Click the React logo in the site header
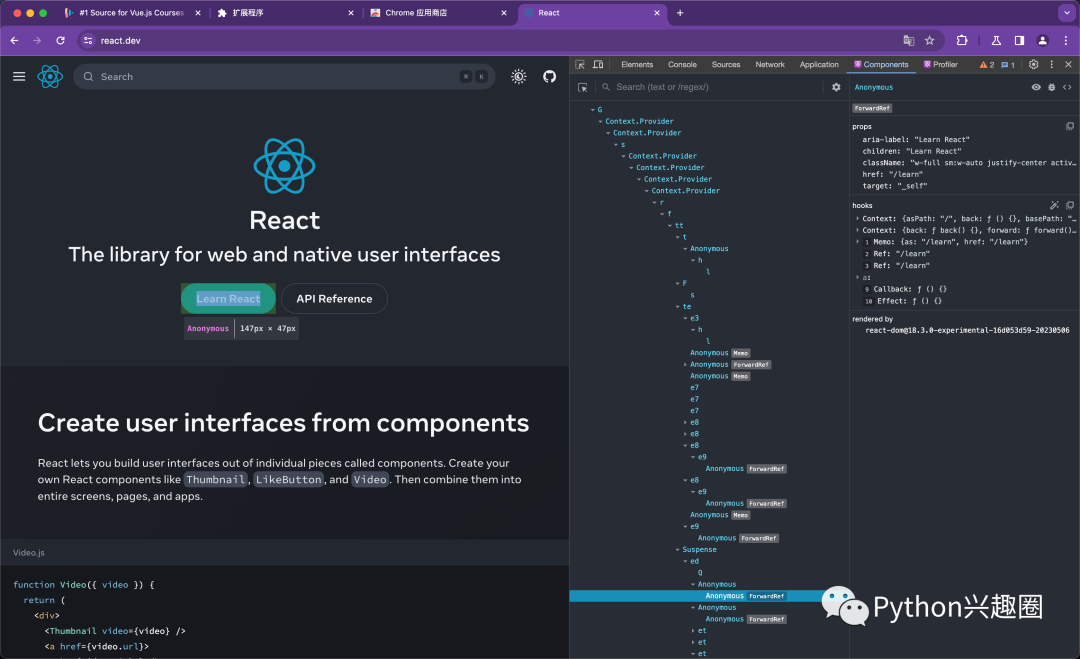 tap(50, 76)
